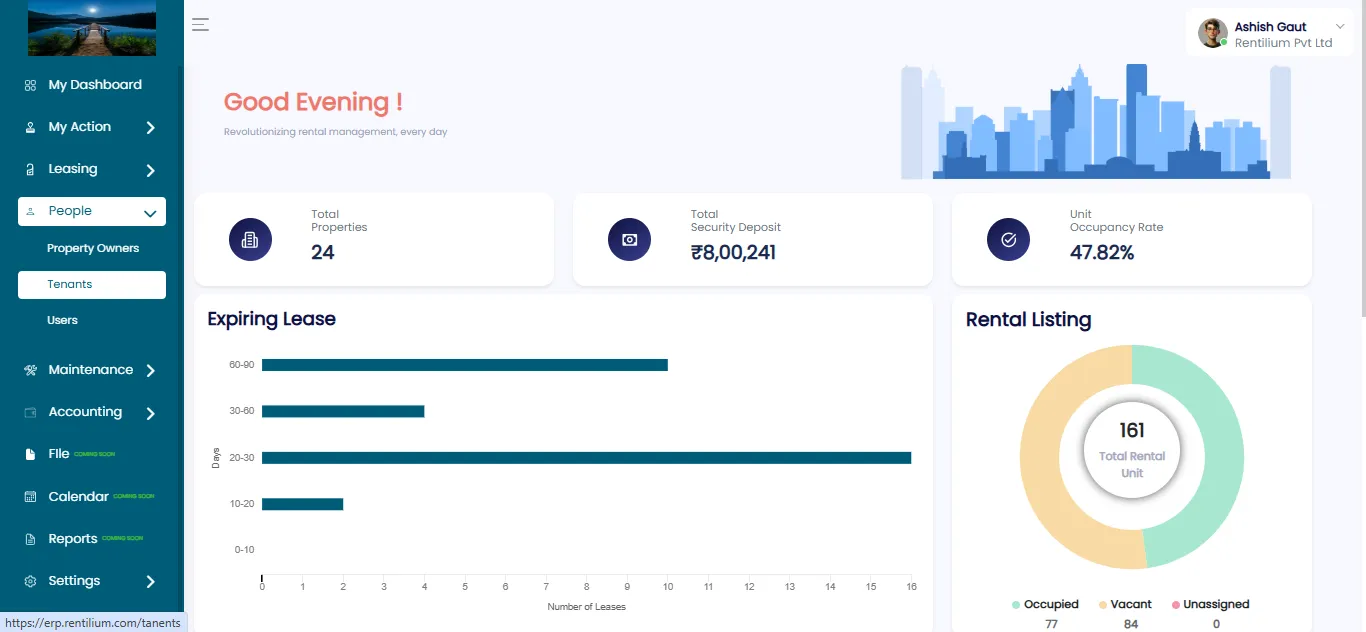Click the My Action person icon
This screenshot has width=1366, height=632.
click(x=30, y=128)
